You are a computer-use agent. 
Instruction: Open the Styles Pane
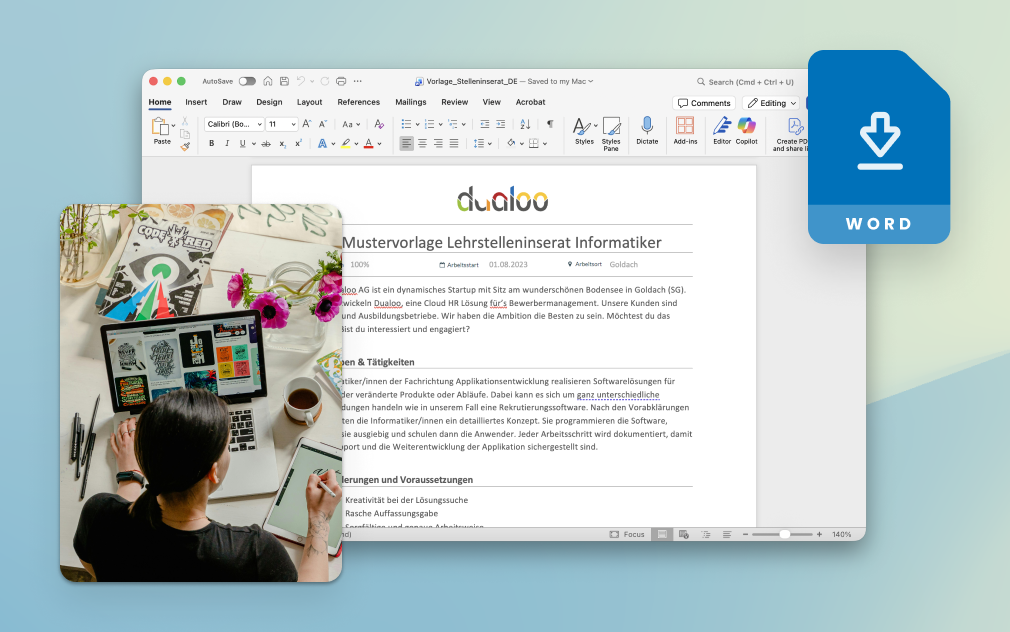[611, 134]
